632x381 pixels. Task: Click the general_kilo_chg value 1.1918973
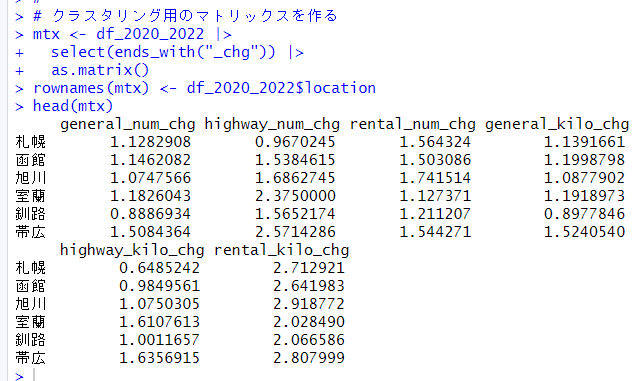click(x=584, y=196)
